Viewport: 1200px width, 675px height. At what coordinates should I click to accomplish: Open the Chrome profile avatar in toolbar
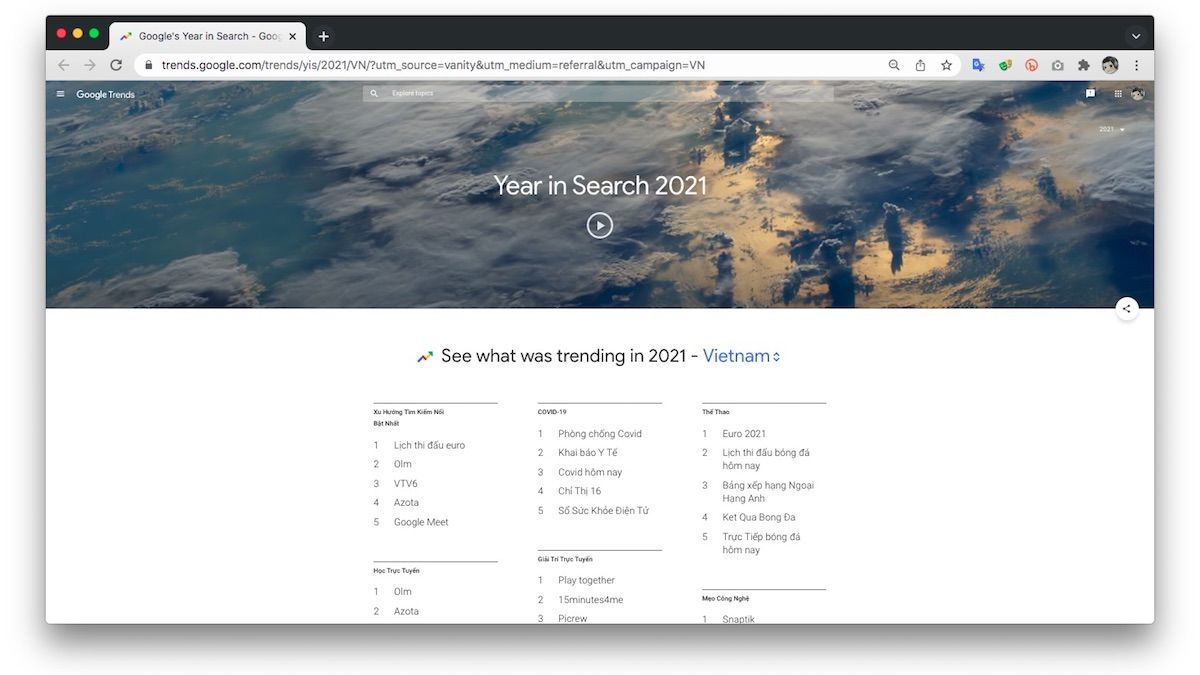pos(1110,65)
